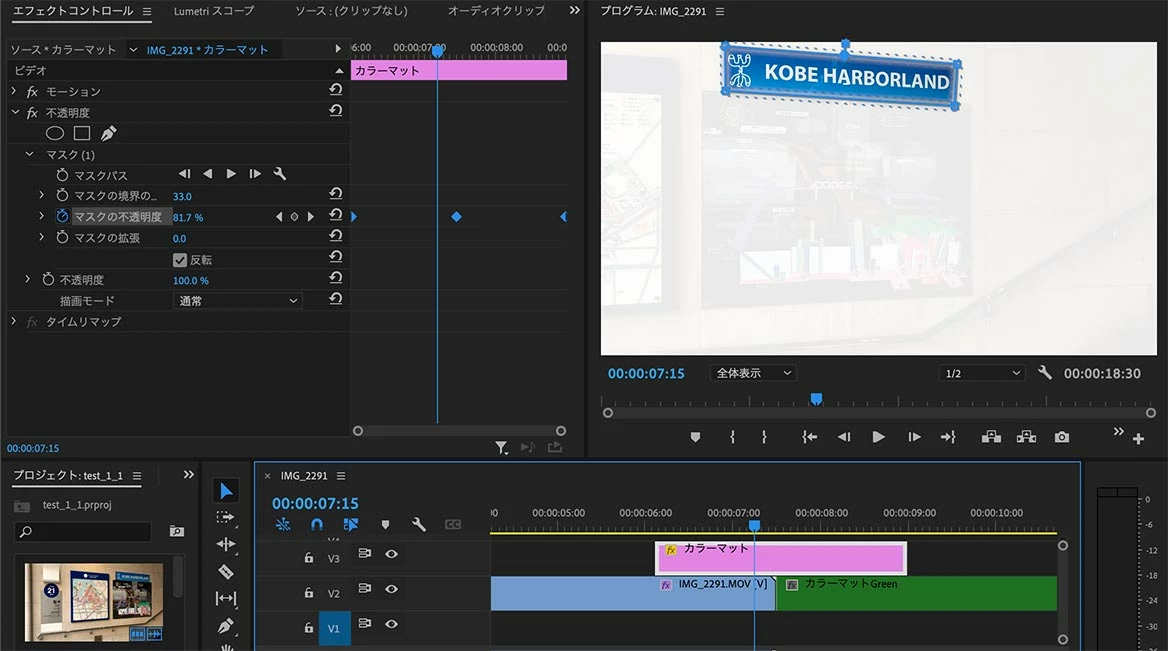The height and width of the screenshot is (651, 1168).
Task: Collapse the 不透明度 effect
Action: (x=15, y=112)
